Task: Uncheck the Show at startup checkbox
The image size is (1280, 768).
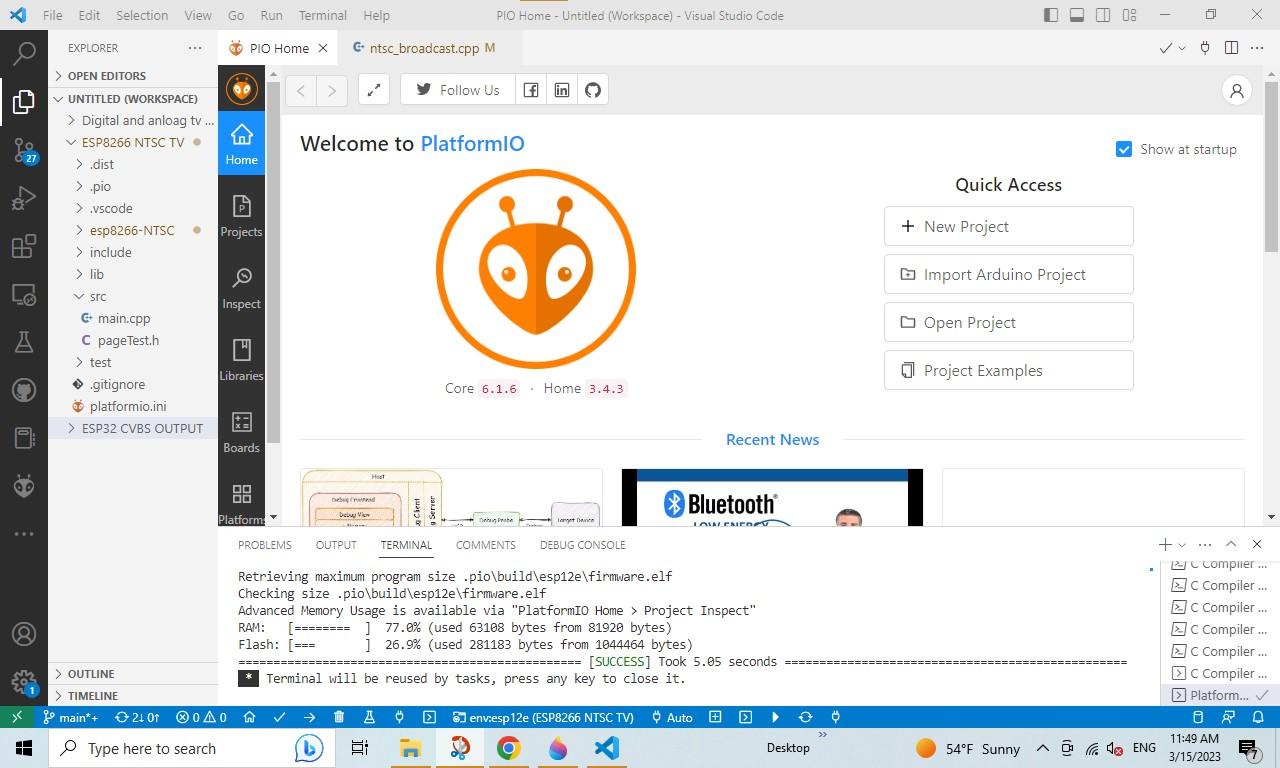Action: click(1124, 148)
